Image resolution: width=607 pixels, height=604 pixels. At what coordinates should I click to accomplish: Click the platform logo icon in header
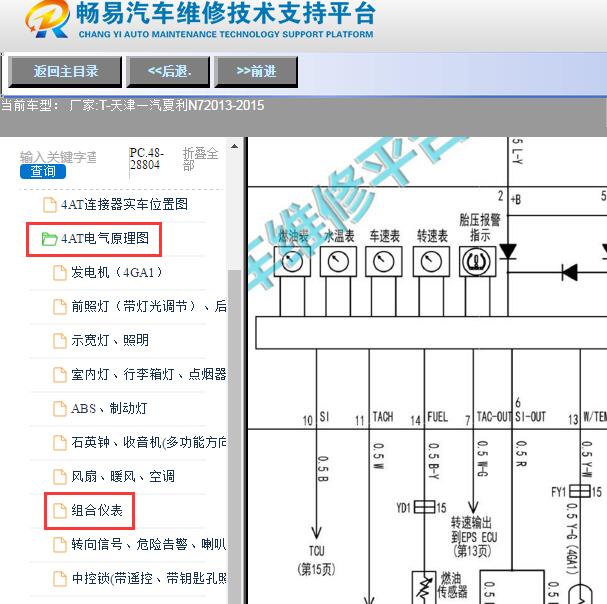[47, 19]
